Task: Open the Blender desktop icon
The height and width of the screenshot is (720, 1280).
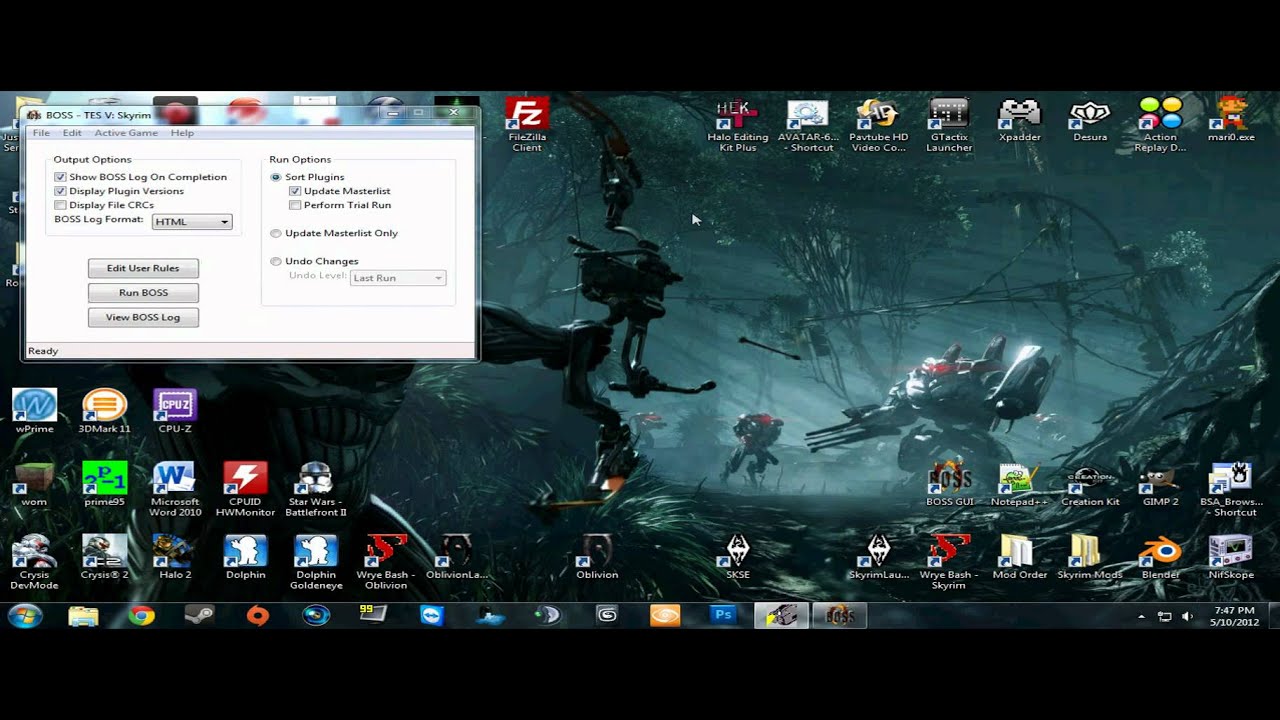Action: 1160,557
